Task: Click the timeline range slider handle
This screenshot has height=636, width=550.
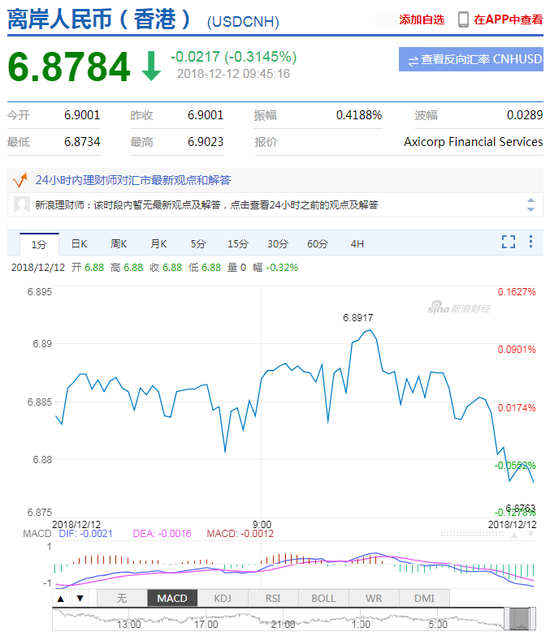Action: coord(520,619)
